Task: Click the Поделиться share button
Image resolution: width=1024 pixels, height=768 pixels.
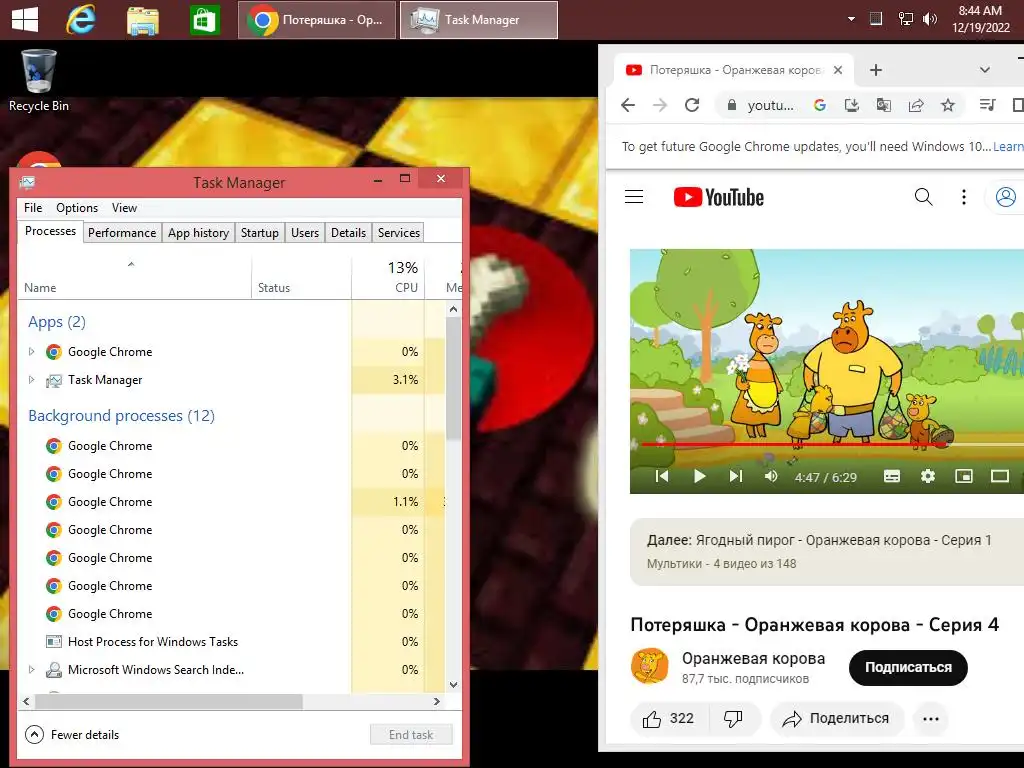Action: tap(837, 719)
